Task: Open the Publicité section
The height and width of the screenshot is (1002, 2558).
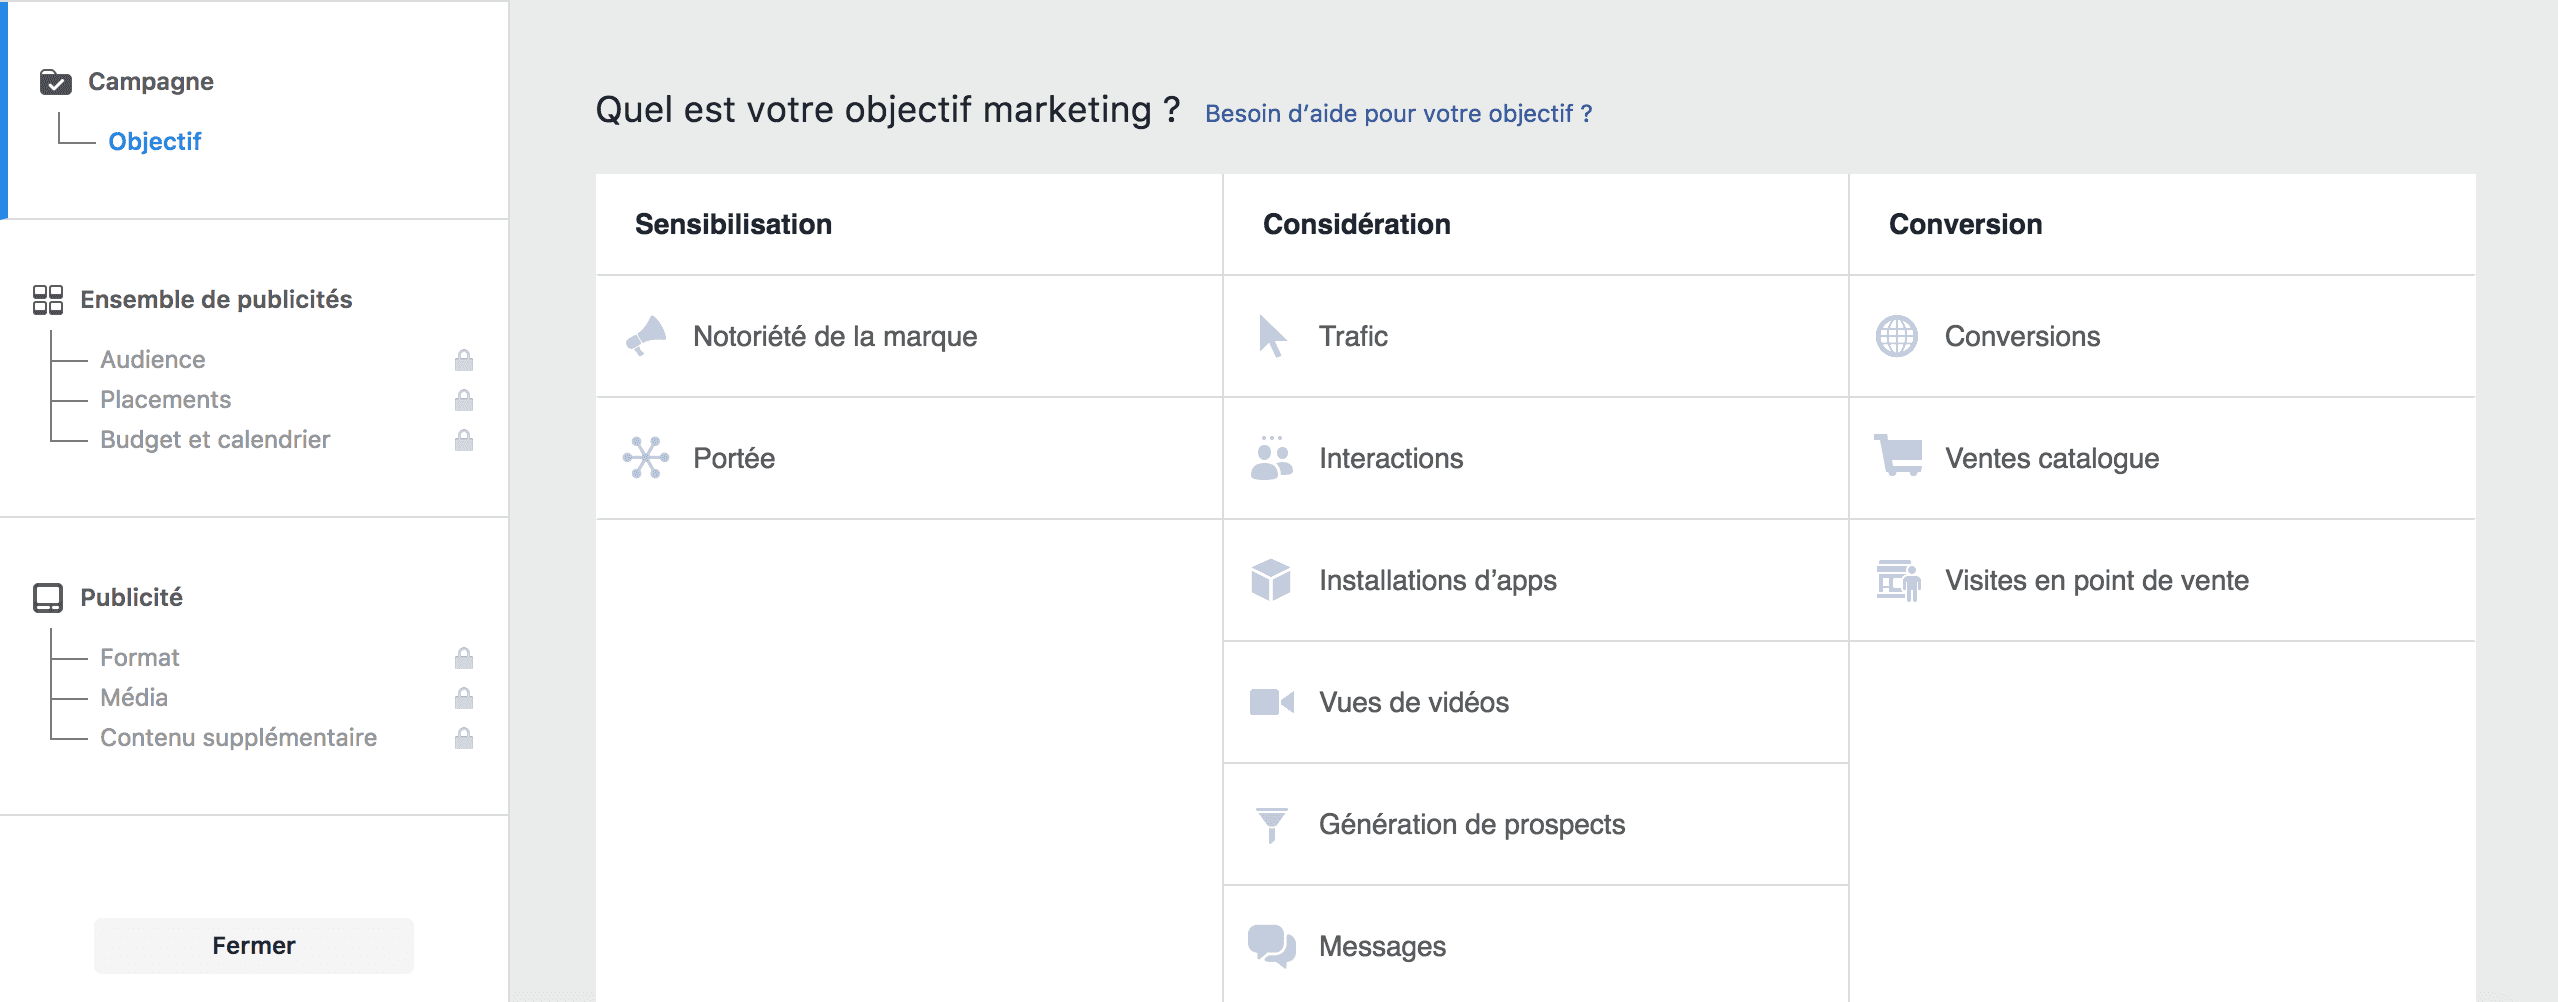Action: click(x=132, y=598)
